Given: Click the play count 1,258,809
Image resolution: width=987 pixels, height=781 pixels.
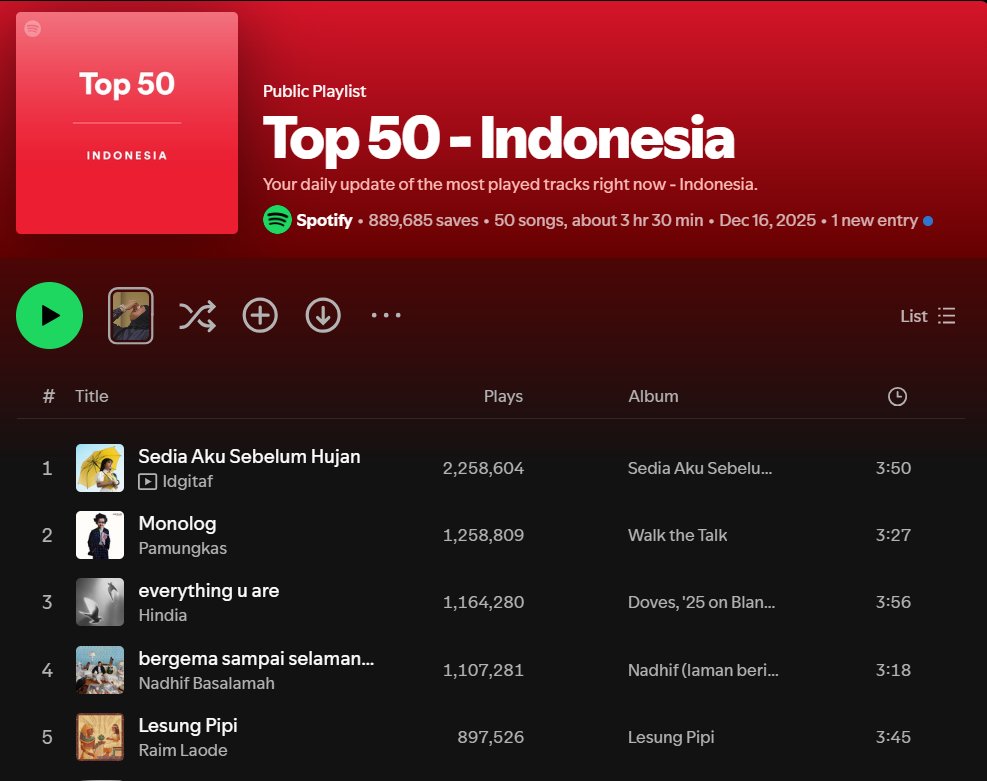Looking at the screenshot, I should [483, 535].
